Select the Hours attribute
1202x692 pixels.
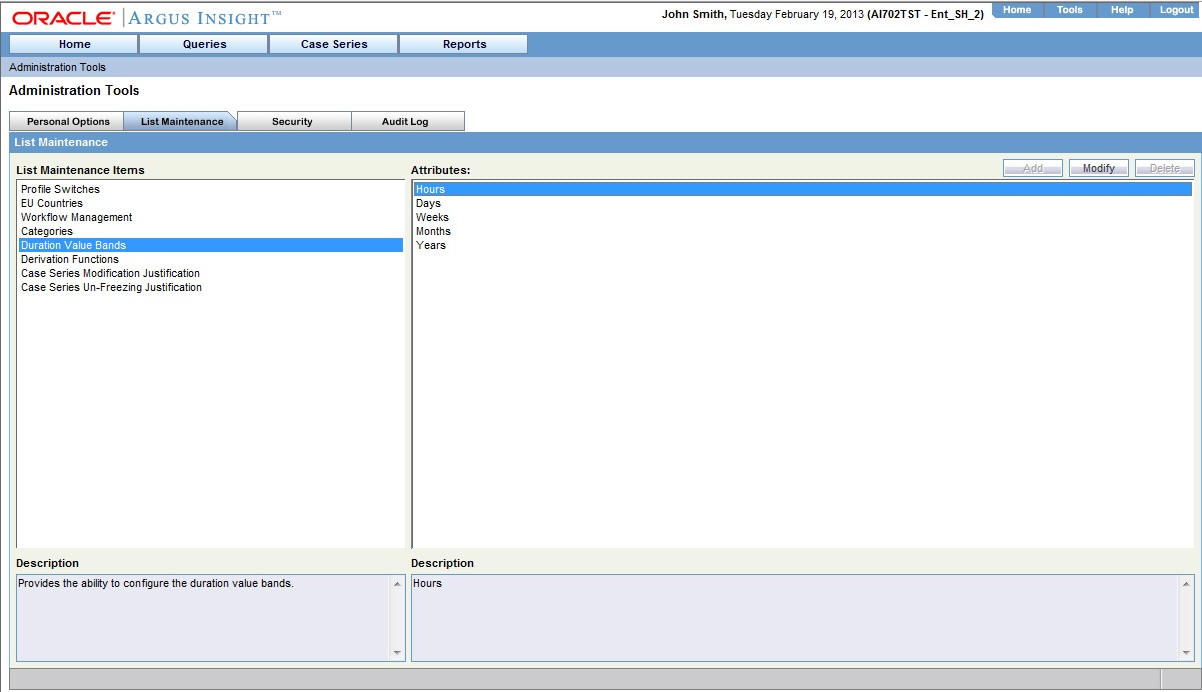(802, 189)
